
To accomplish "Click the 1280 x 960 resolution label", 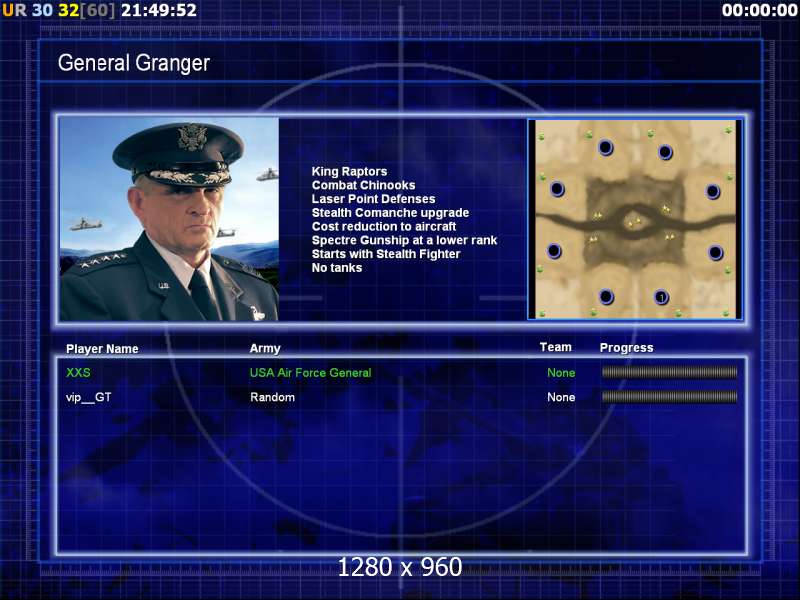I will point(400,567).
